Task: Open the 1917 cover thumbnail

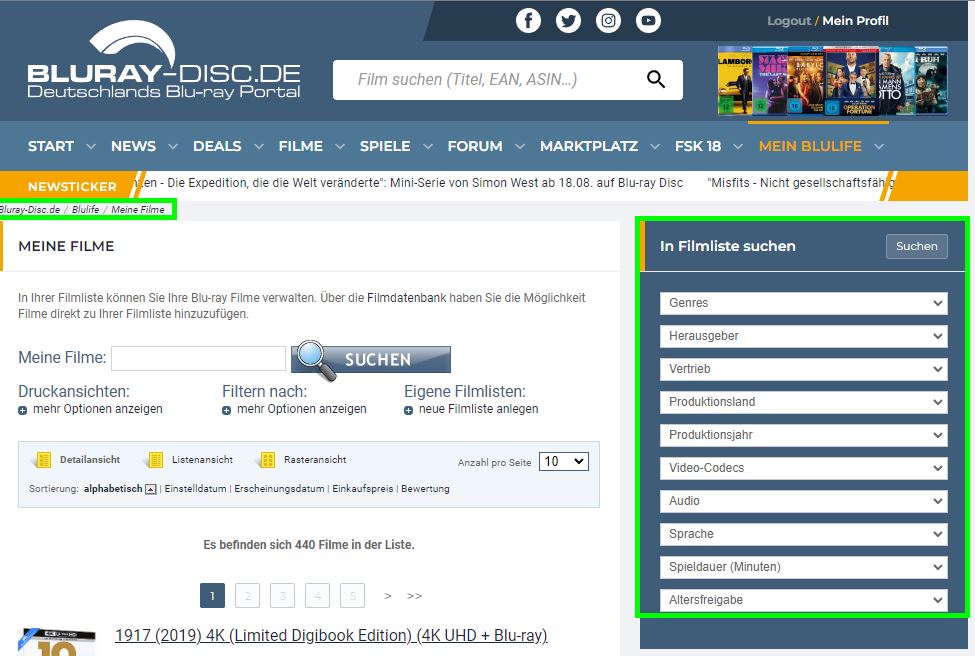Action: (x=57, y=642)
